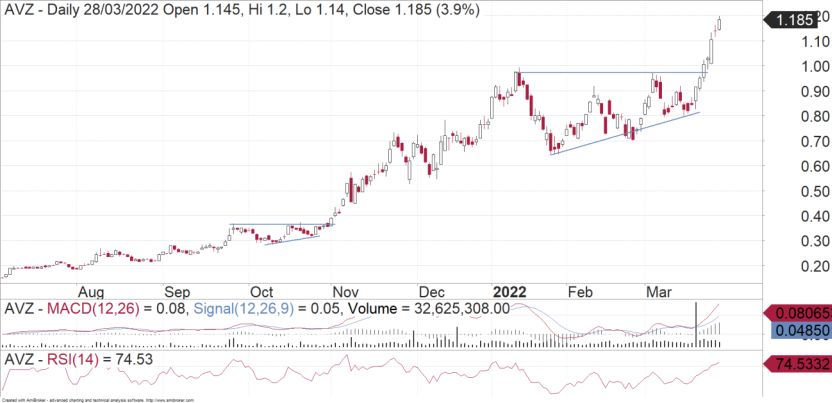Click the red MACD value tag
The width and height of the screenshot is (832, 403).
pos(797,313)
